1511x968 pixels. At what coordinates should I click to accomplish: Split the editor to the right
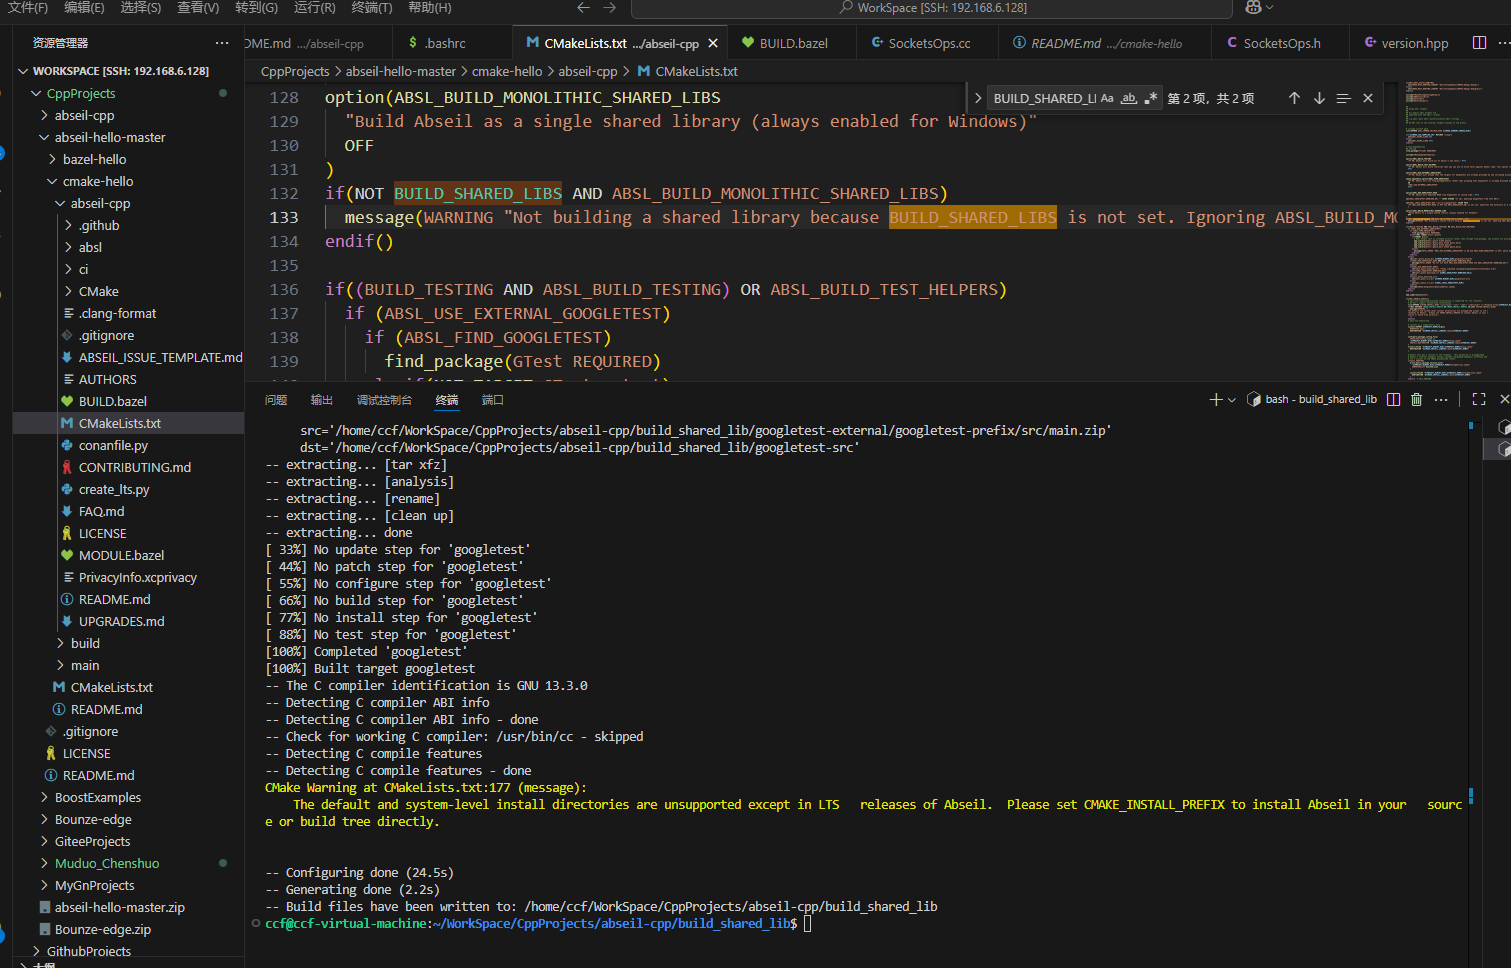[x=1479, y=42]
